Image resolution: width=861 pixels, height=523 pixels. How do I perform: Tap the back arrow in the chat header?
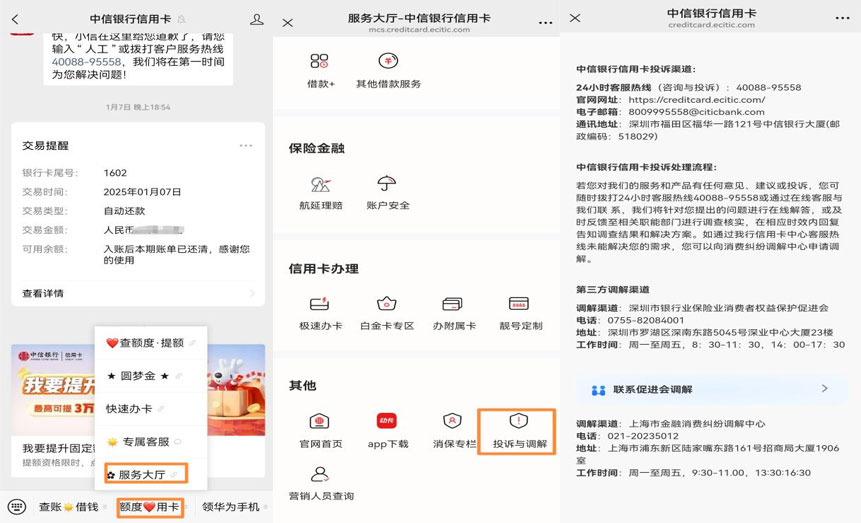point(15,20)
